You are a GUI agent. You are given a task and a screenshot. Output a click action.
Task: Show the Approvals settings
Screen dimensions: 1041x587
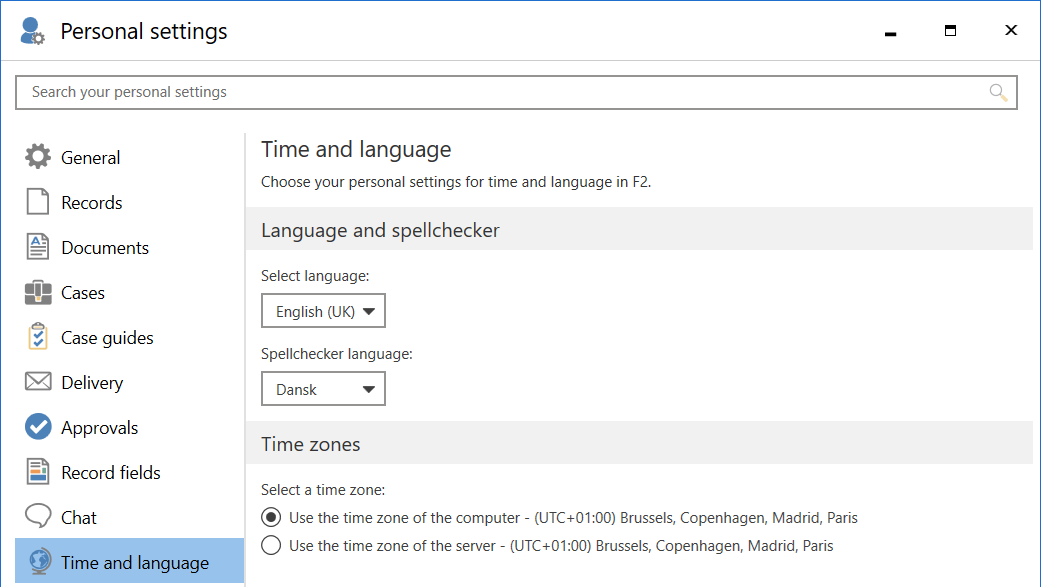(x=129, y=428)
